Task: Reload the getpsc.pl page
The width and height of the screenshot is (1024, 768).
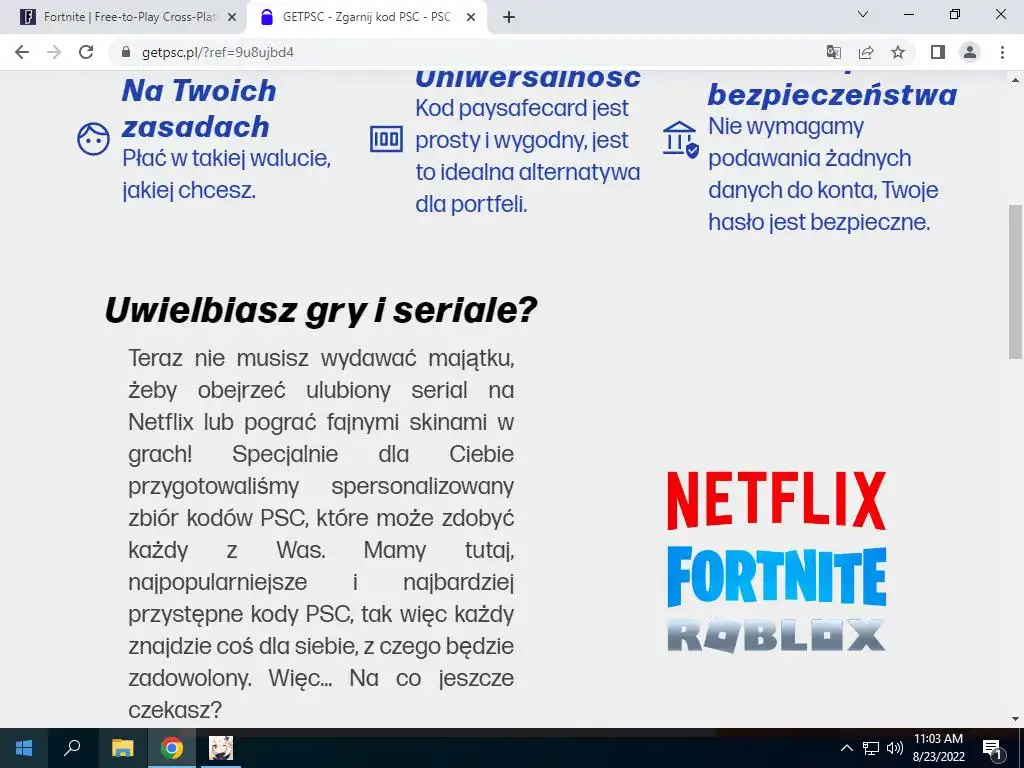Action: pyautogui.click(x=86, y=52)
